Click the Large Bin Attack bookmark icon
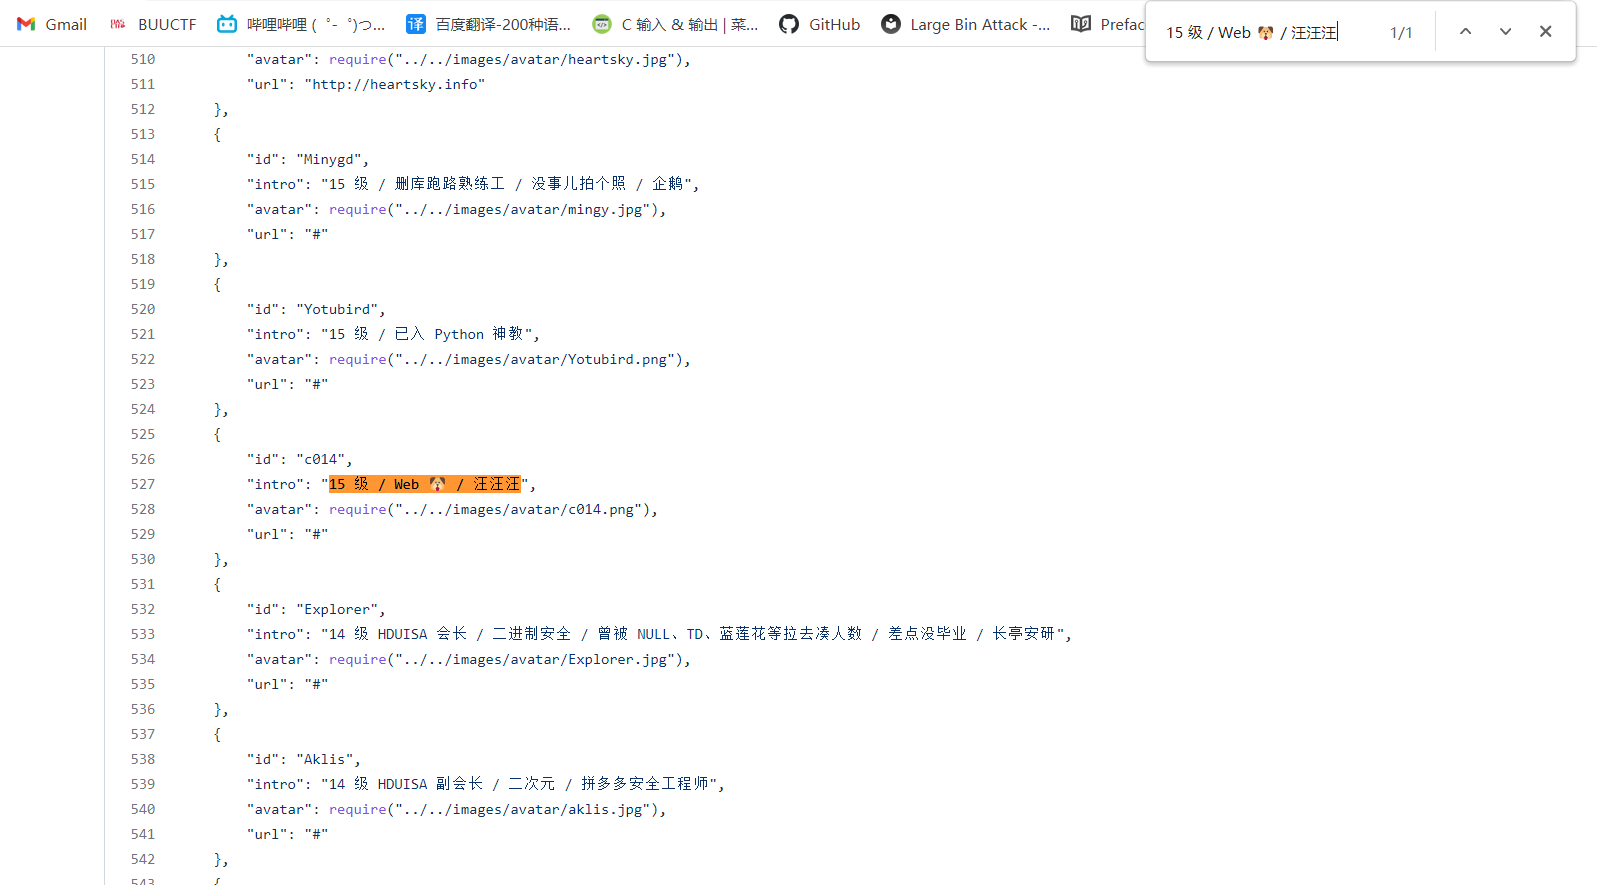The image size is (1597, 885). pyautogui.click(x=891, y=24)
